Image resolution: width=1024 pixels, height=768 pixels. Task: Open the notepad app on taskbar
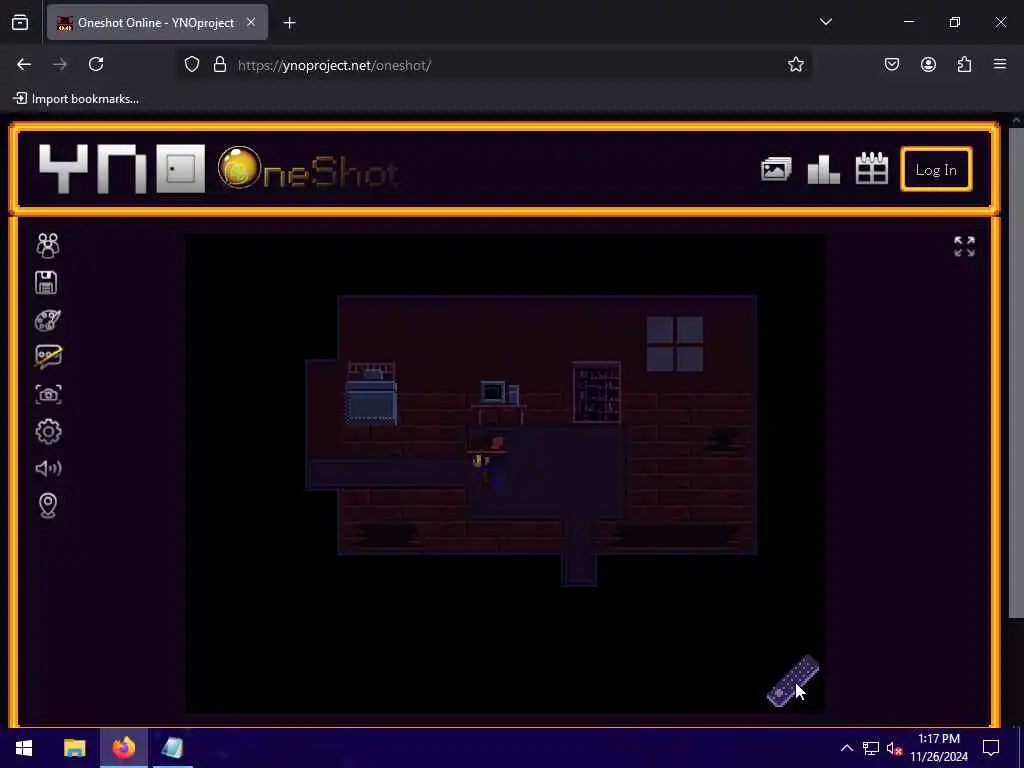click(x=172, y=748)
